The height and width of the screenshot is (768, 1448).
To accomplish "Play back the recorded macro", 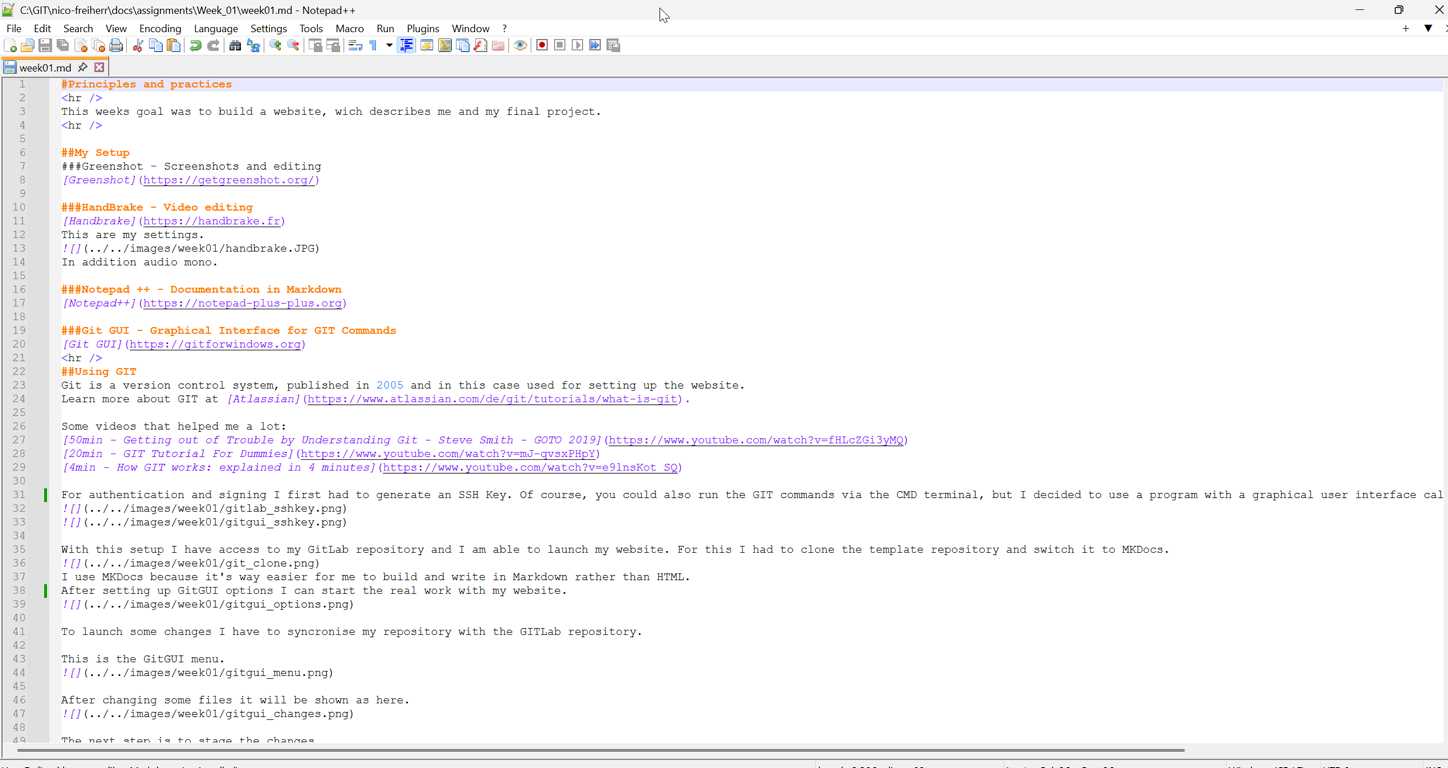I will (578, 45).
